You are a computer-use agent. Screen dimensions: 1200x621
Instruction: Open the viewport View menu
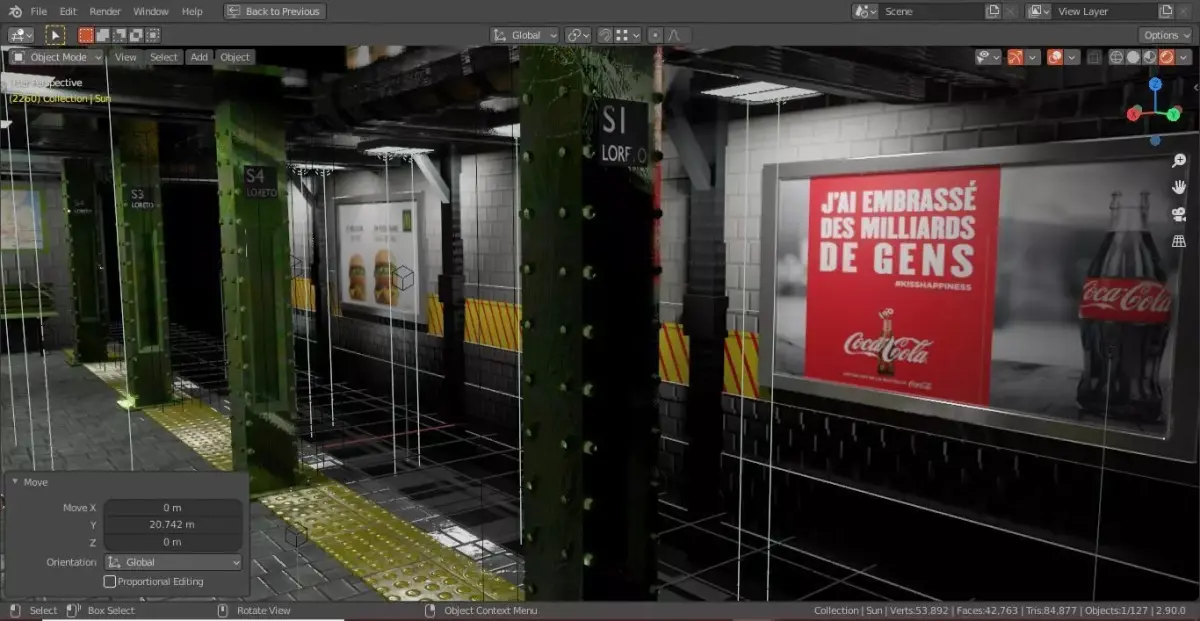tap(126, 57)
